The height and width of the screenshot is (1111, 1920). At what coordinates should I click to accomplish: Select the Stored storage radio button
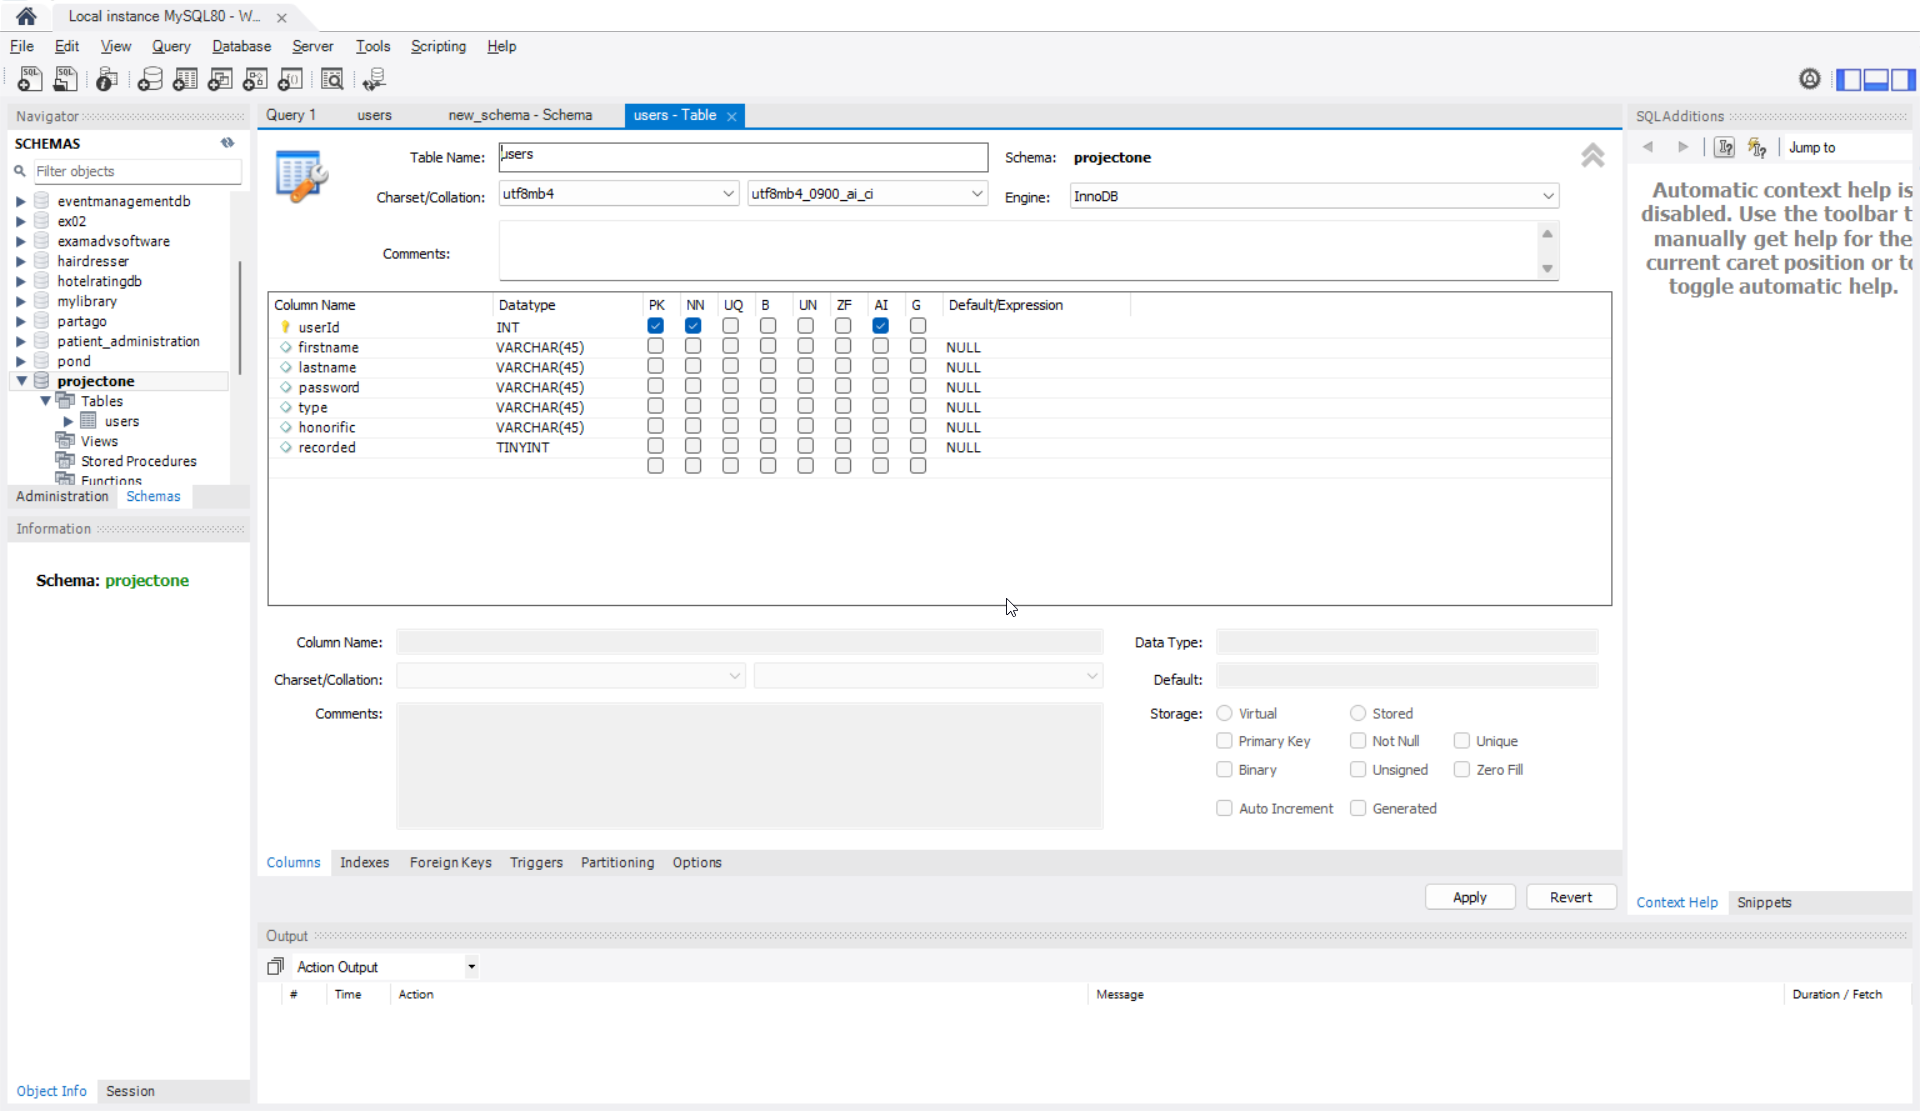pyautogui.click(x=1357, y=713)
